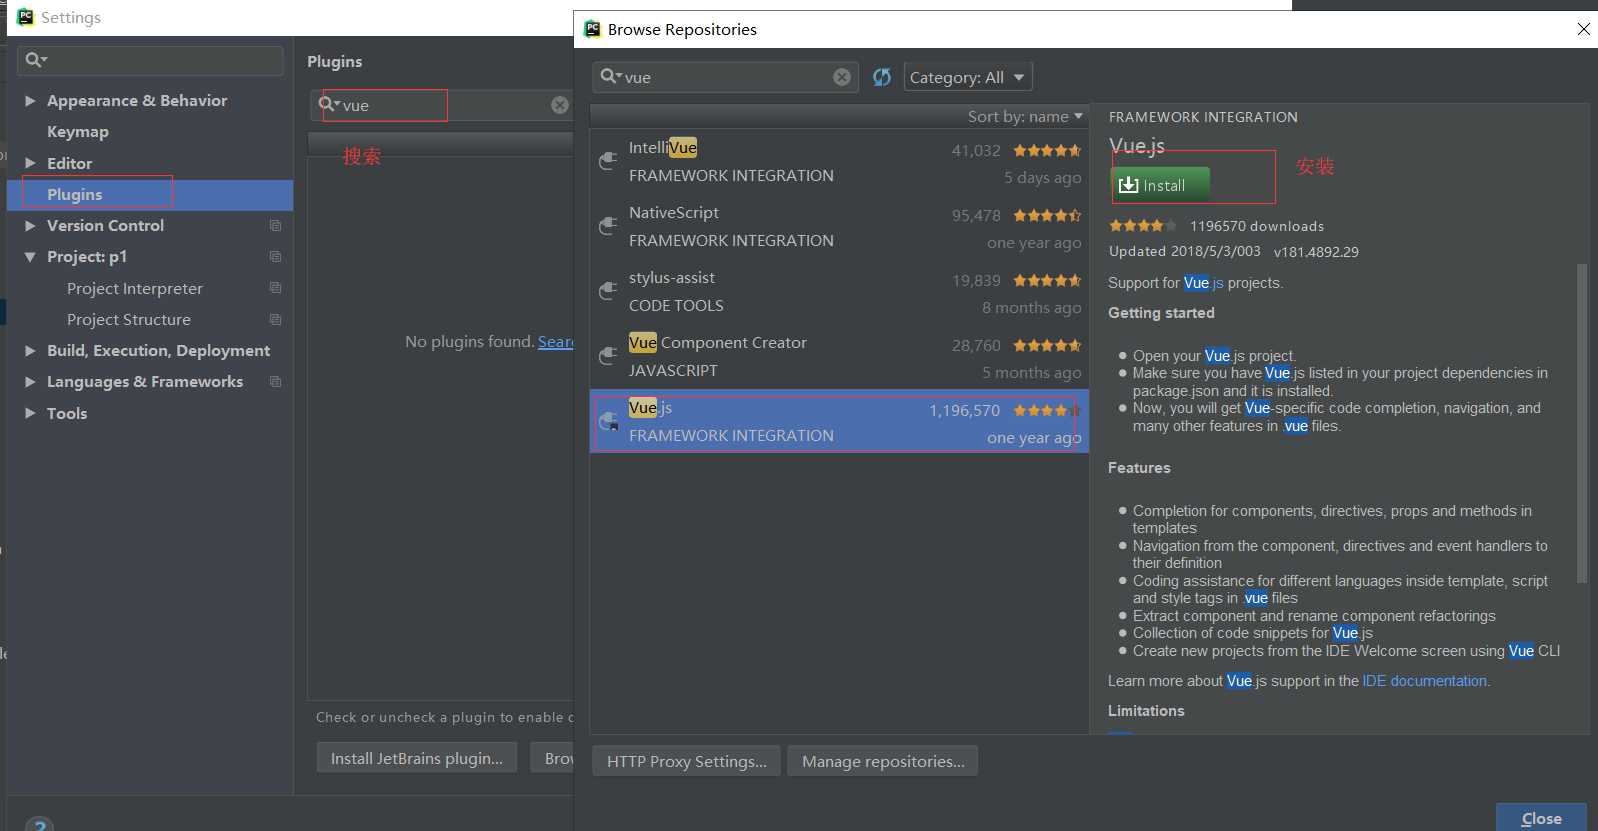Image resolution: width=1598 pixels, height=831 pixels.
Task: Open the IDE documentation link
Action: click(x=1424, y=681)
